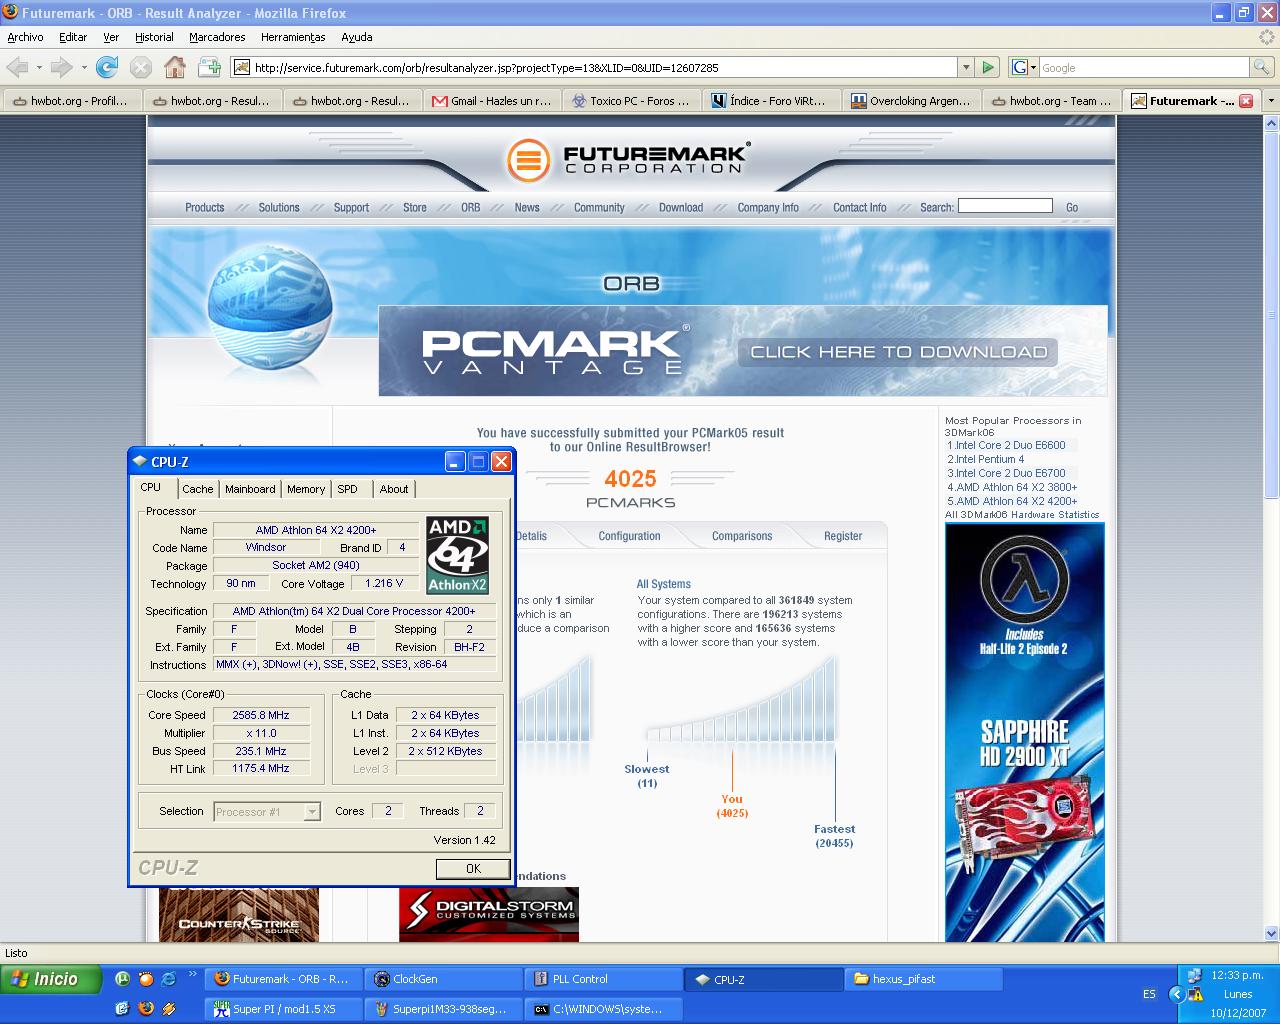Click the Sapphire HD 2900 XT advertisement
The image size is (1280, 1024).
(x=1025, y=732)
